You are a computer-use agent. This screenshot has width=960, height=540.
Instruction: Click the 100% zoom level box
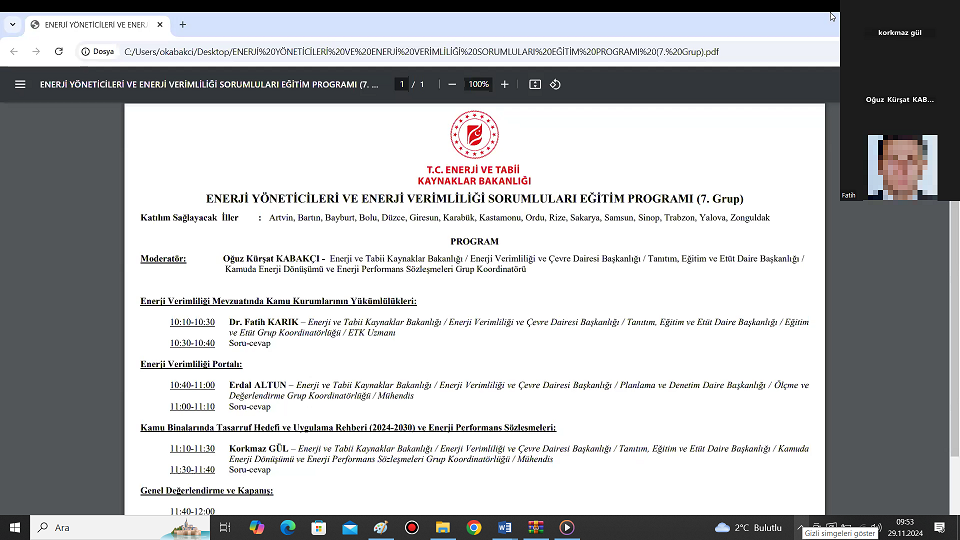[478, 84]
